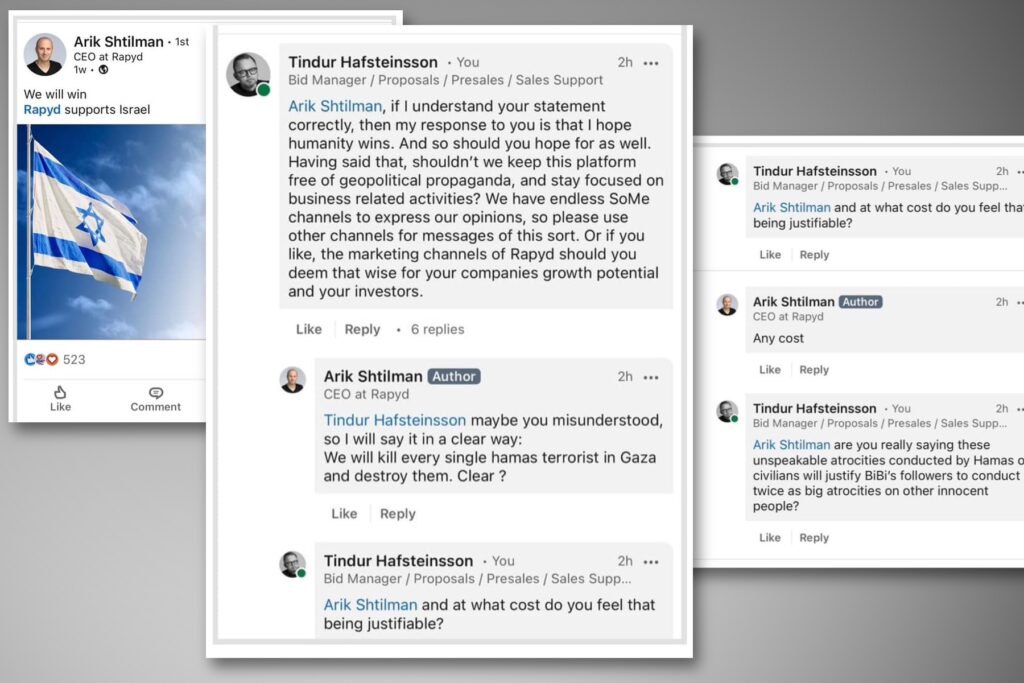
Task: Reply to Tindur's 'unspeakable atrocities' comment
Action: click(814, 537)
